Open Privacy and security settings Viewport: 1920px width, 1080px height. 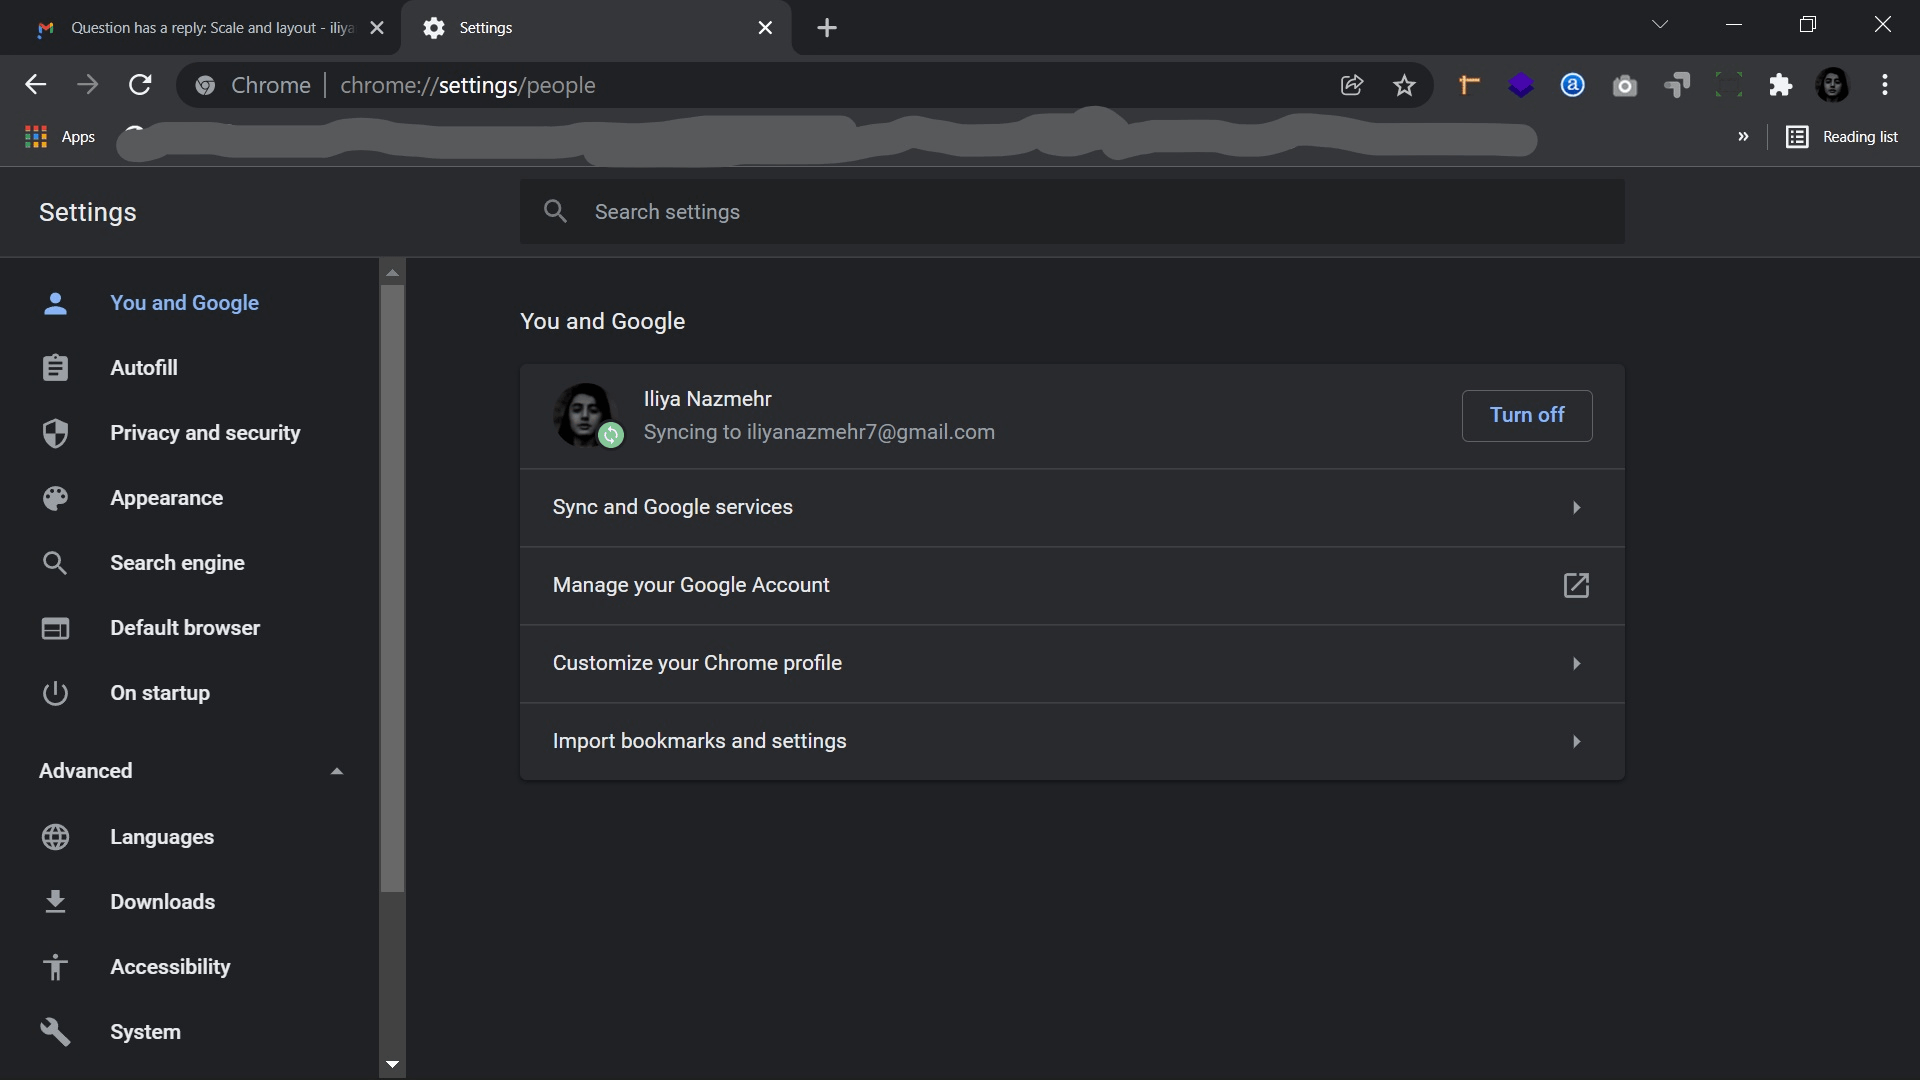coord(204,433)
